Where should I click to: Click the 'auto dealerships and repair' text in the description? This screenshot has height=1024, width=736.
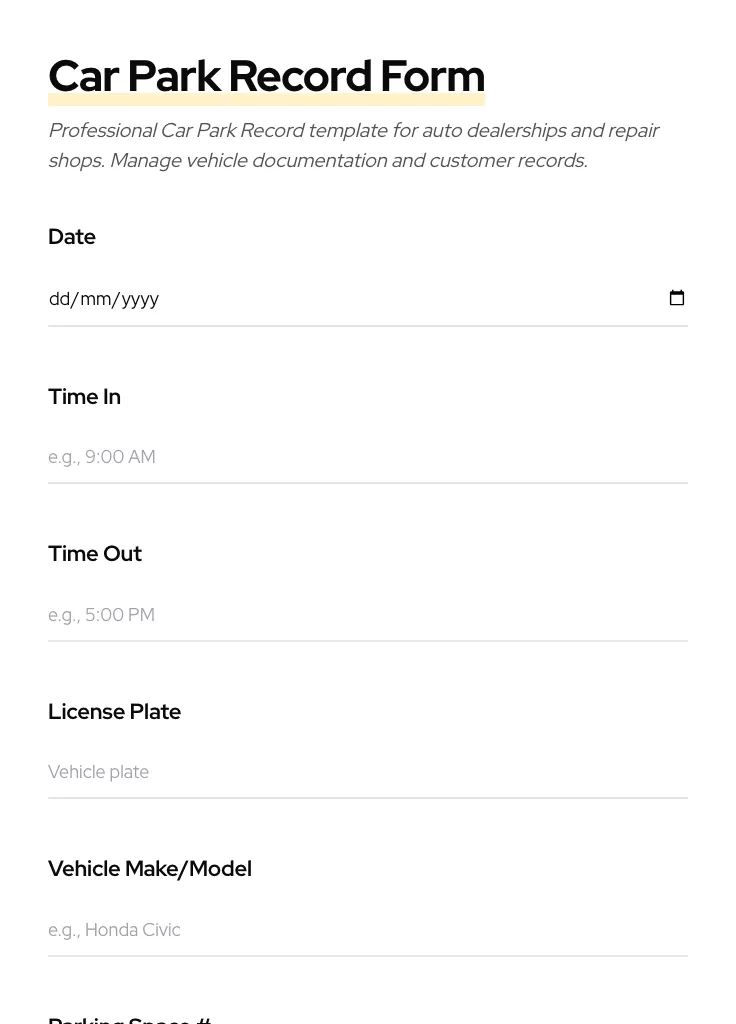(540, 131)
